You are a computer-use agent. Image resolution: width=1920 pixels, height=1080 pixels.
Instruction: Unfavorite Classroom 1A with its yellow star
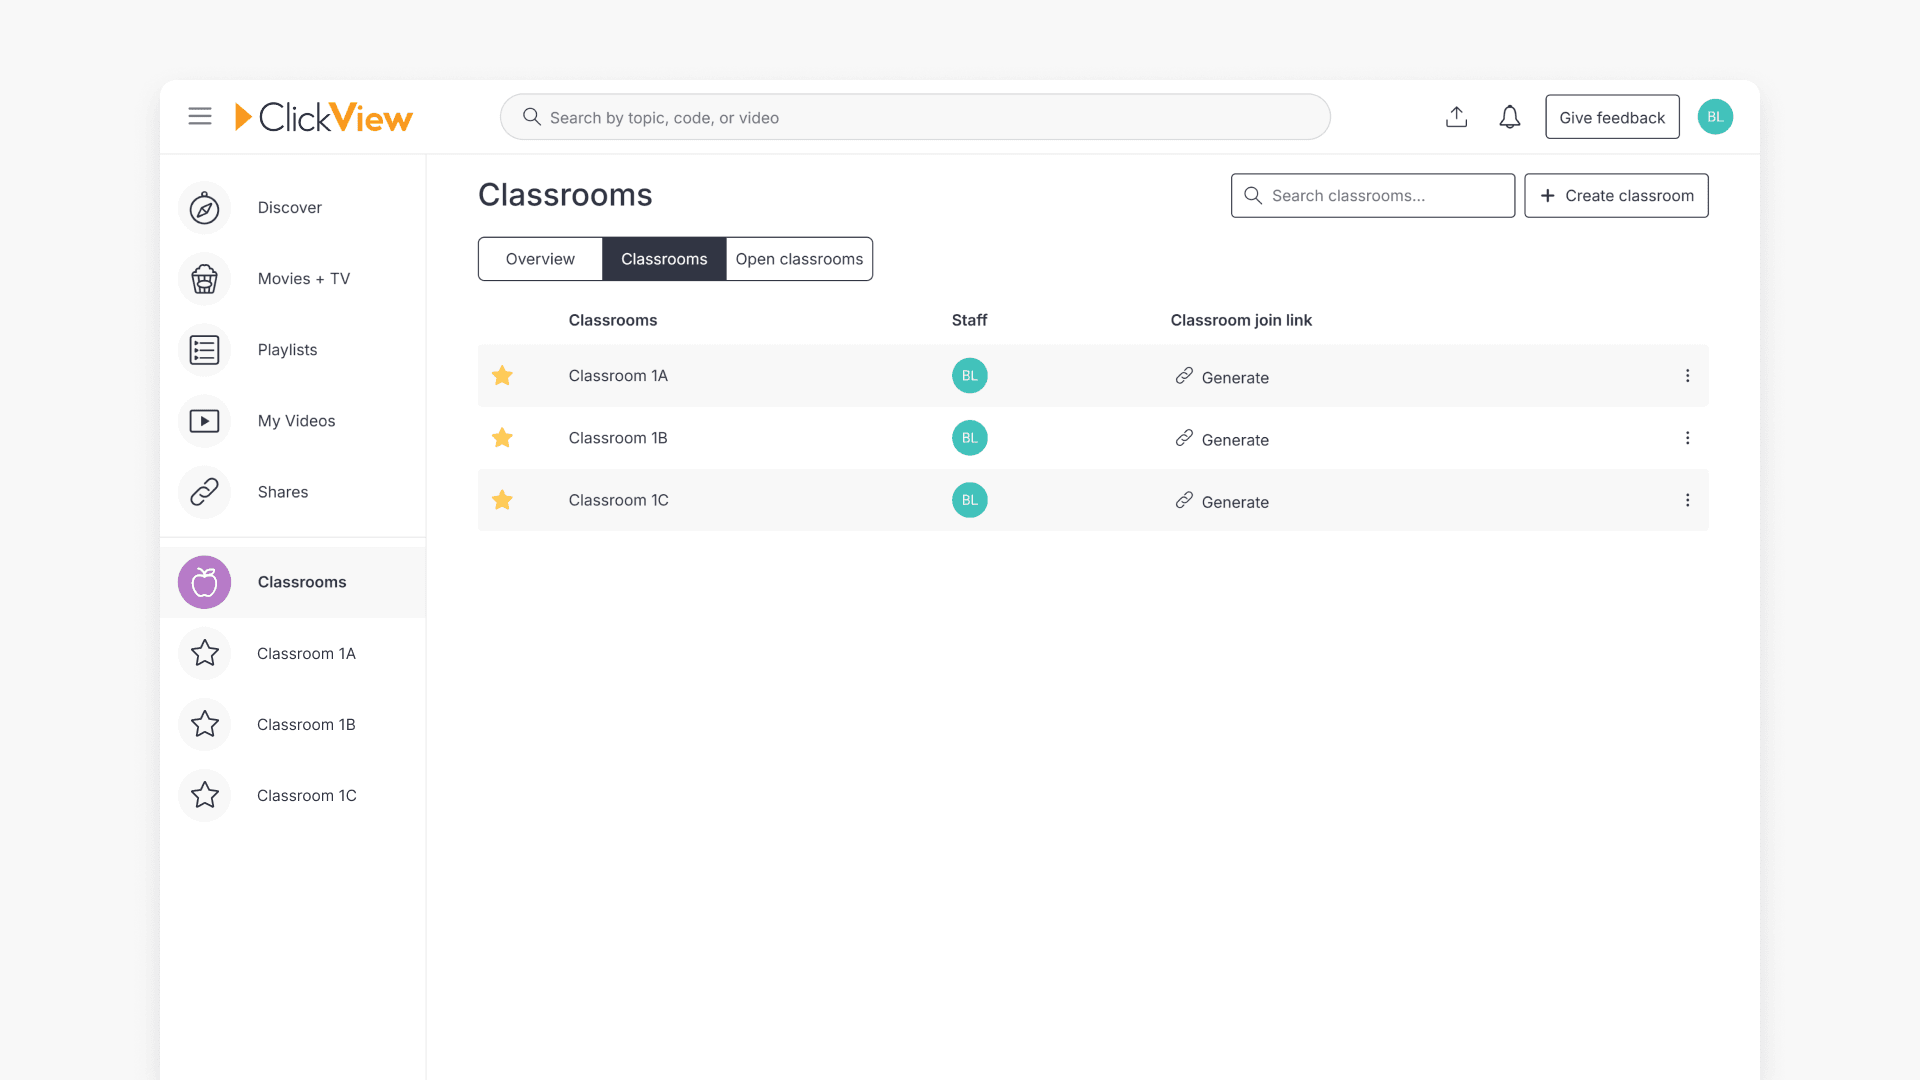[502, 376]
